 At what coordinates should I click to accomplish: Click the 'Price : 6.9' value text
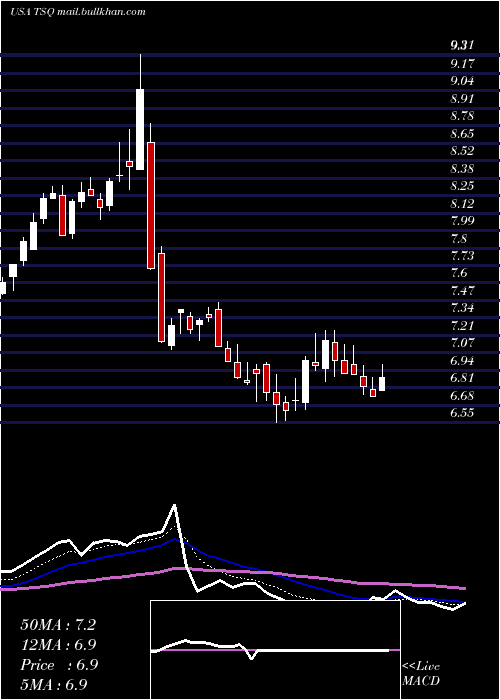(59, 665)
